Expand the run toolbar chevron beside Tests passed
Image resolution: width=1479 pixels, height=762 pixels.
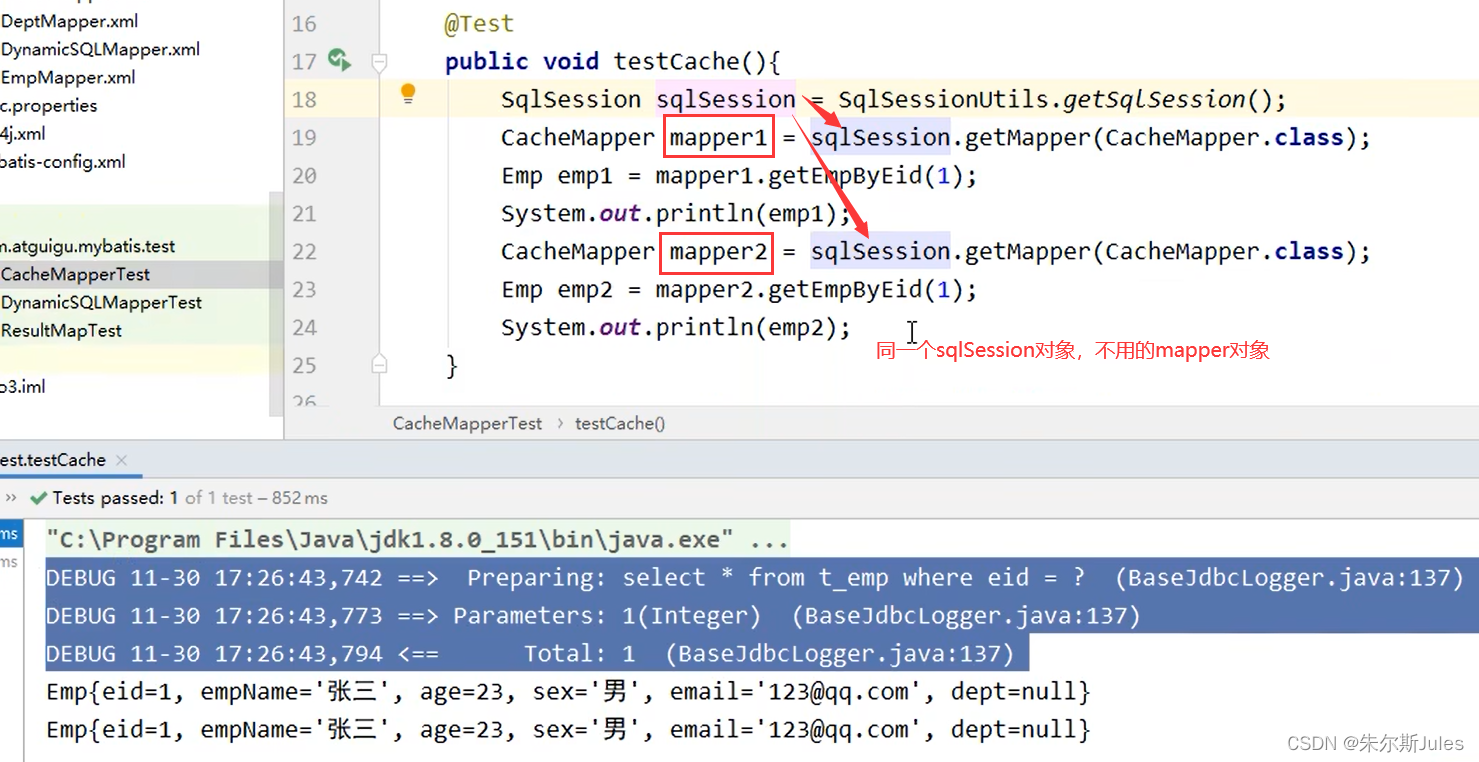click(x=11, y=498)
